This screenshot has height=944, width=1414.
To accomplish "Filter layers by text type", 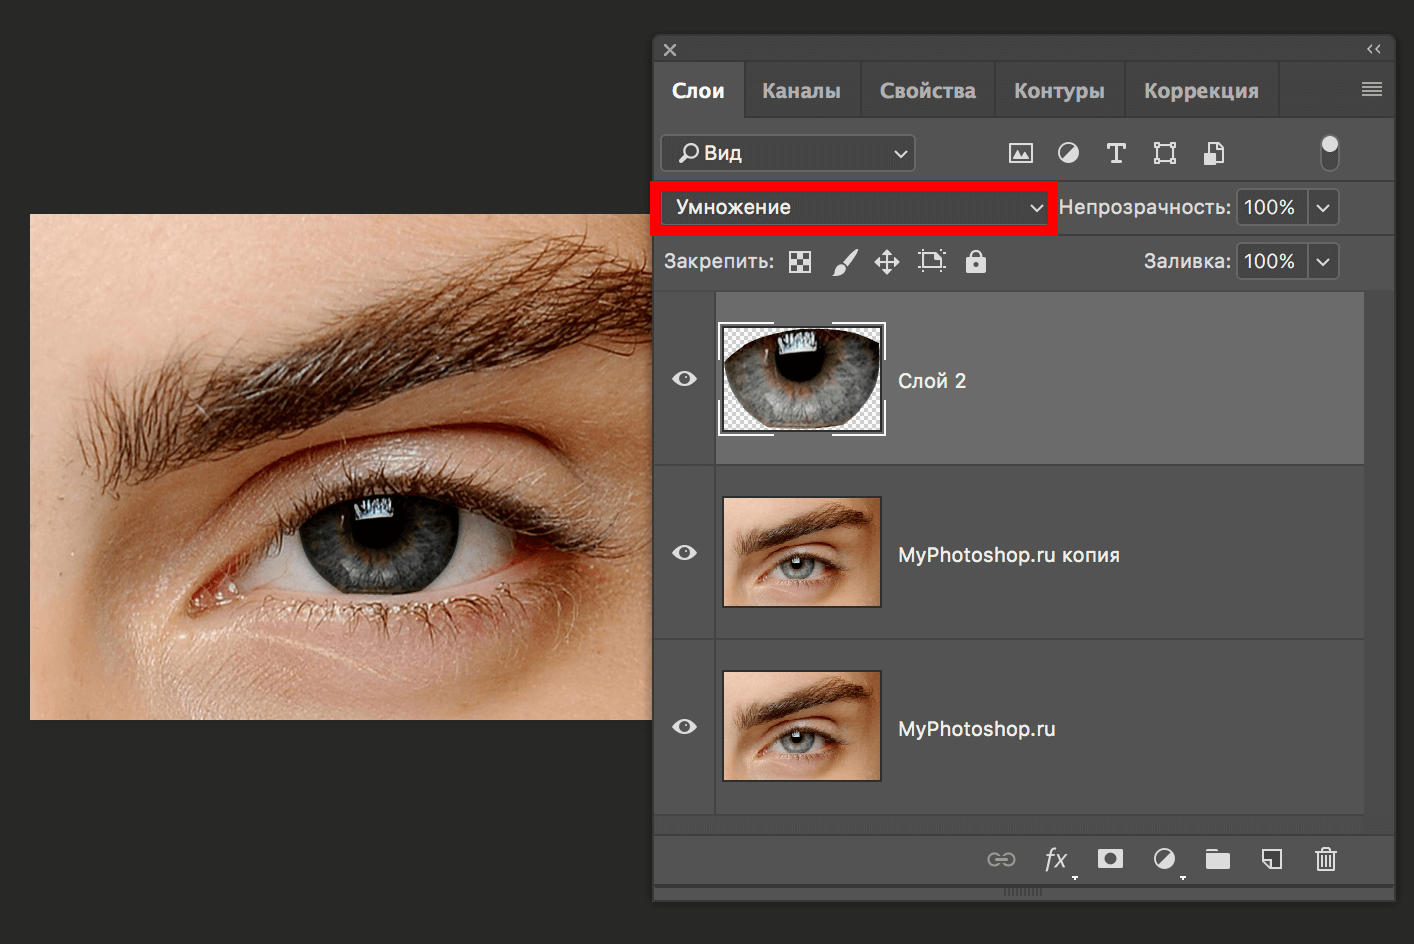I will [1116, 153].
